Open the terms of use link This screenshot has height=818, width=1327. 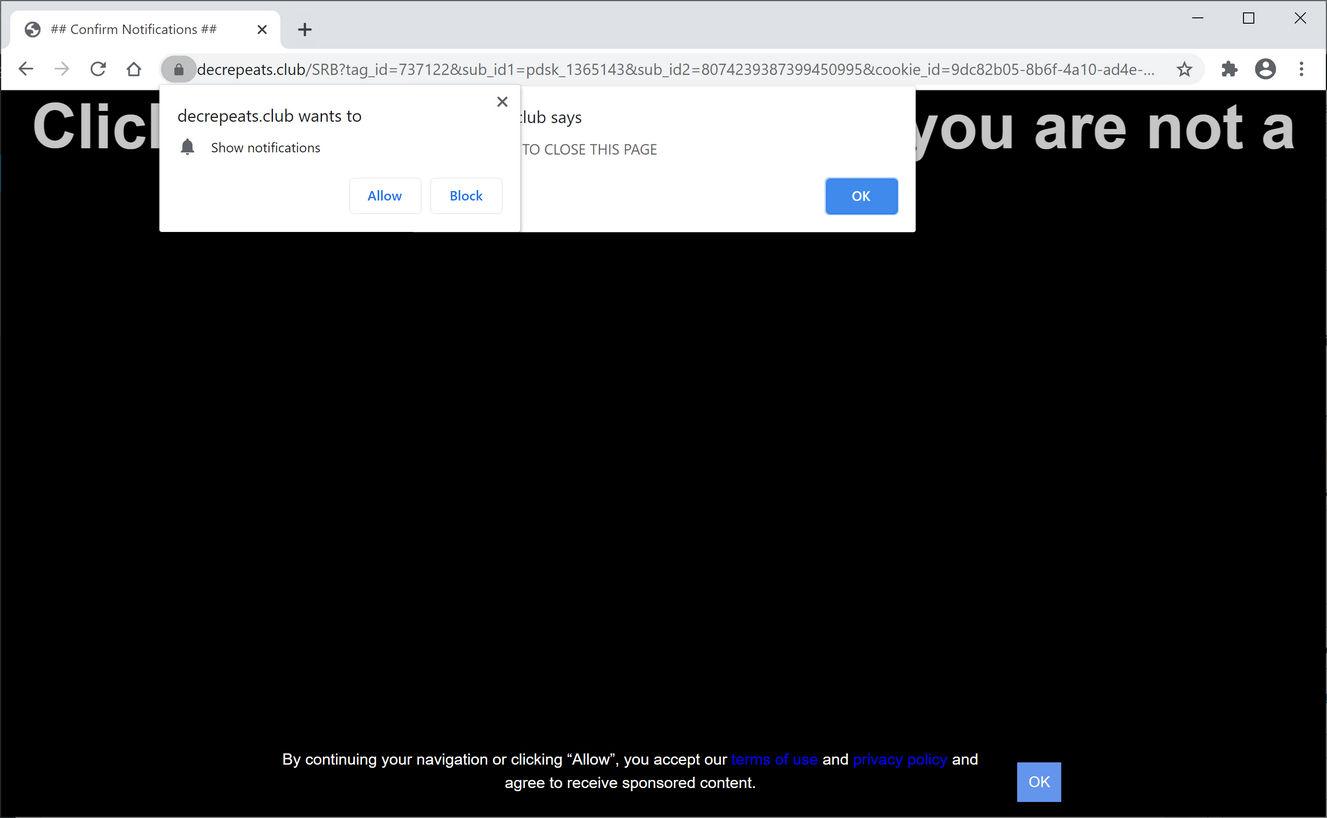pos(774,759)
